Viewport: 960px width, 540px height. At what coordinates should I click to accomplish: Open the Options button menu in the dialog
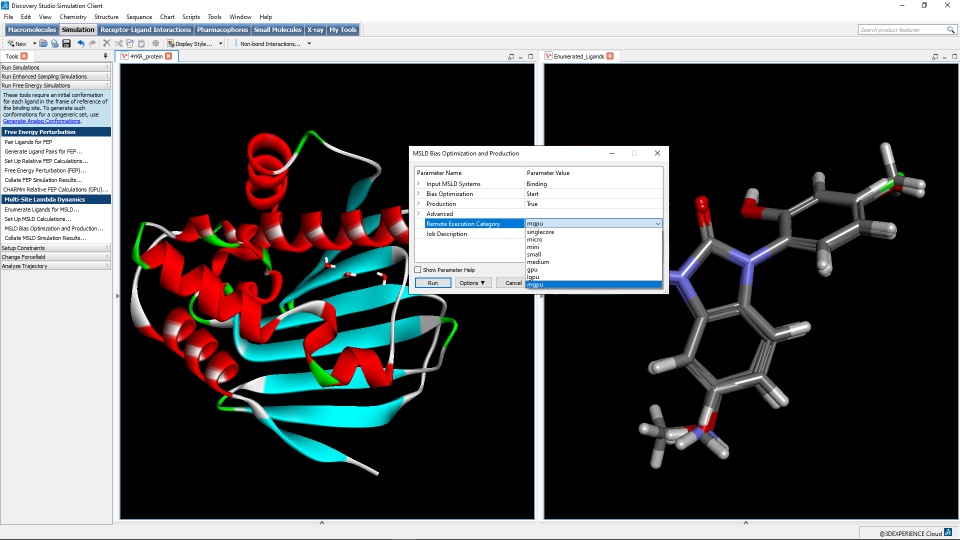[x=472, y=283]
